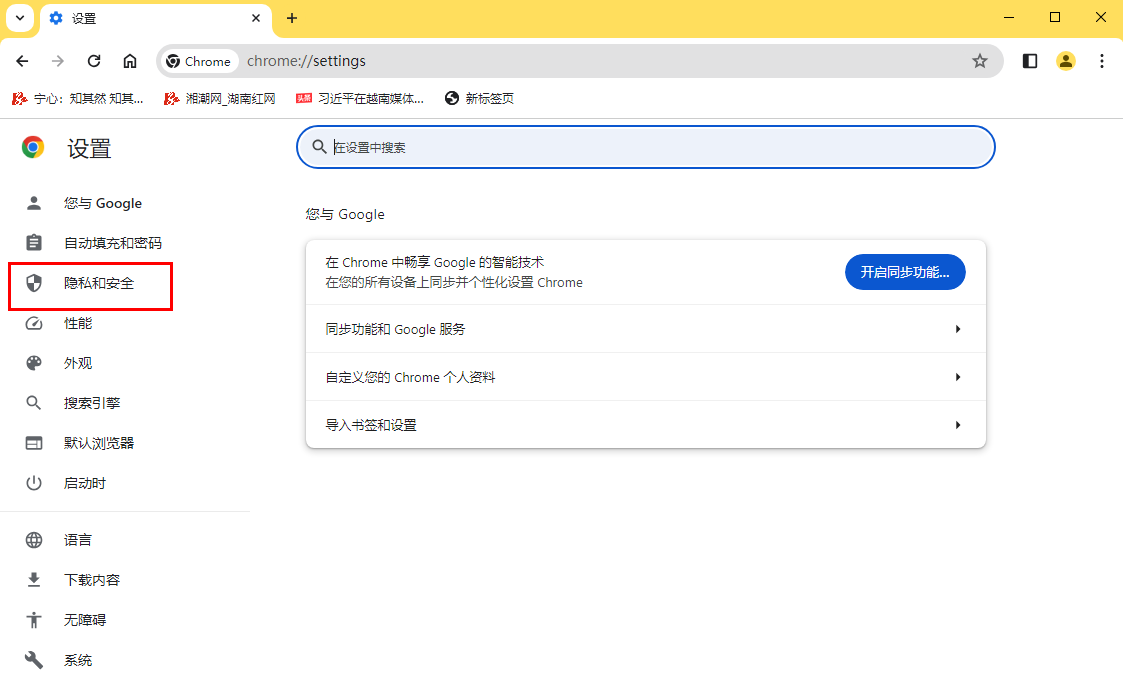1123x692 pixels.
Task: Select 默认浏览器 in sidebar
Action: click(99, 443)
